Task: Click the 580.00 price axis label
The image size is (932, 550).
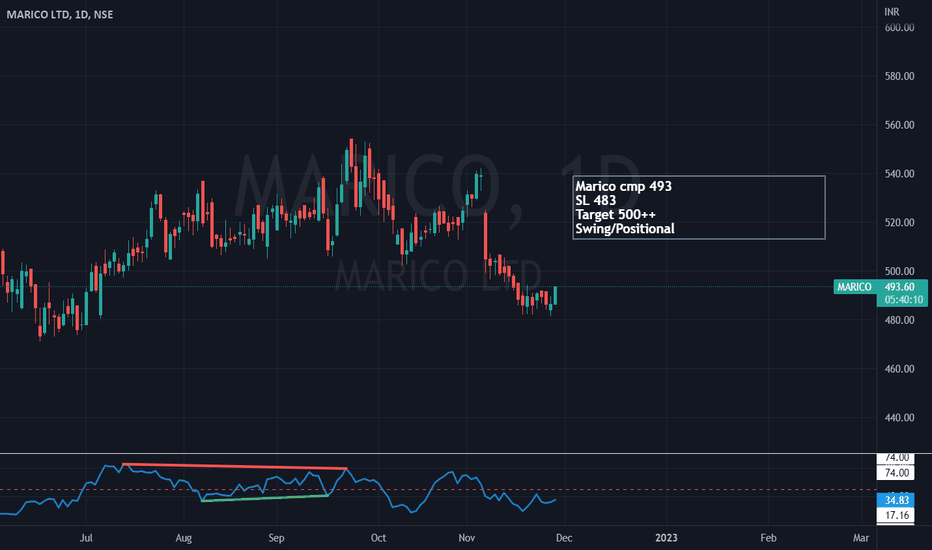Action: click(899, 76)
